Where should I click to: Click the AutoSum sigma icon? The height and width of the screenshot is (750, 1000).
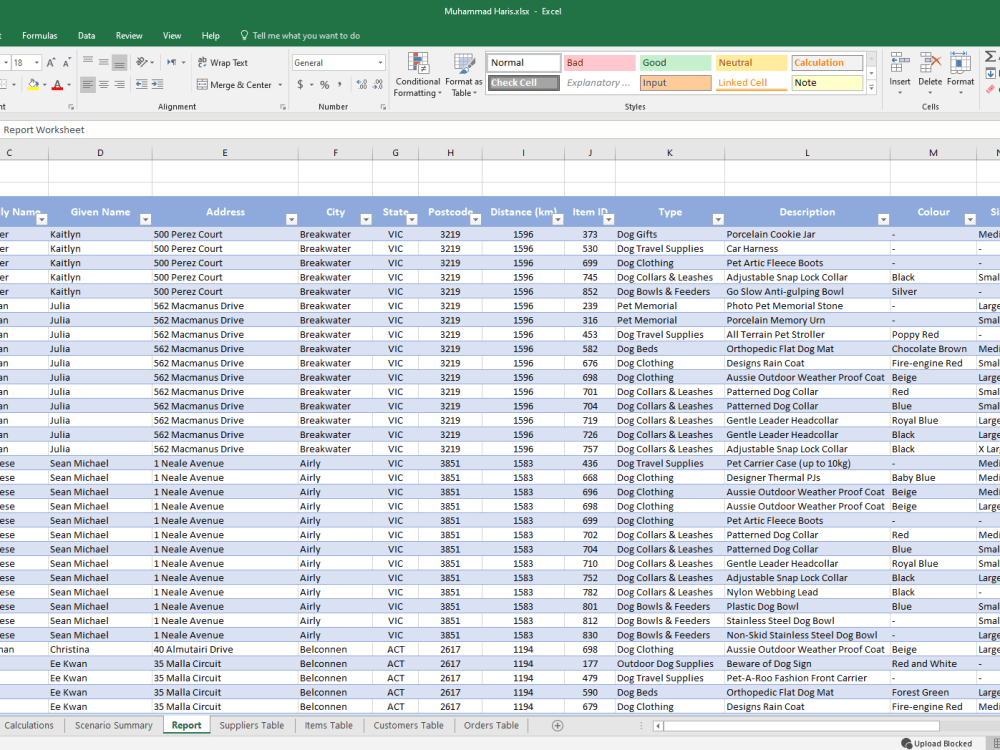pos(990,57)
